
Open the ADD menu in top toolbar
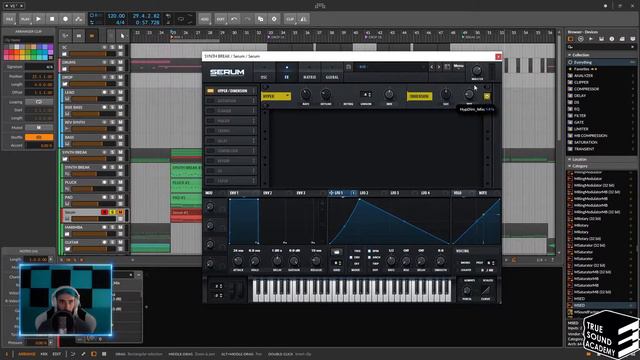pos(205,19)
